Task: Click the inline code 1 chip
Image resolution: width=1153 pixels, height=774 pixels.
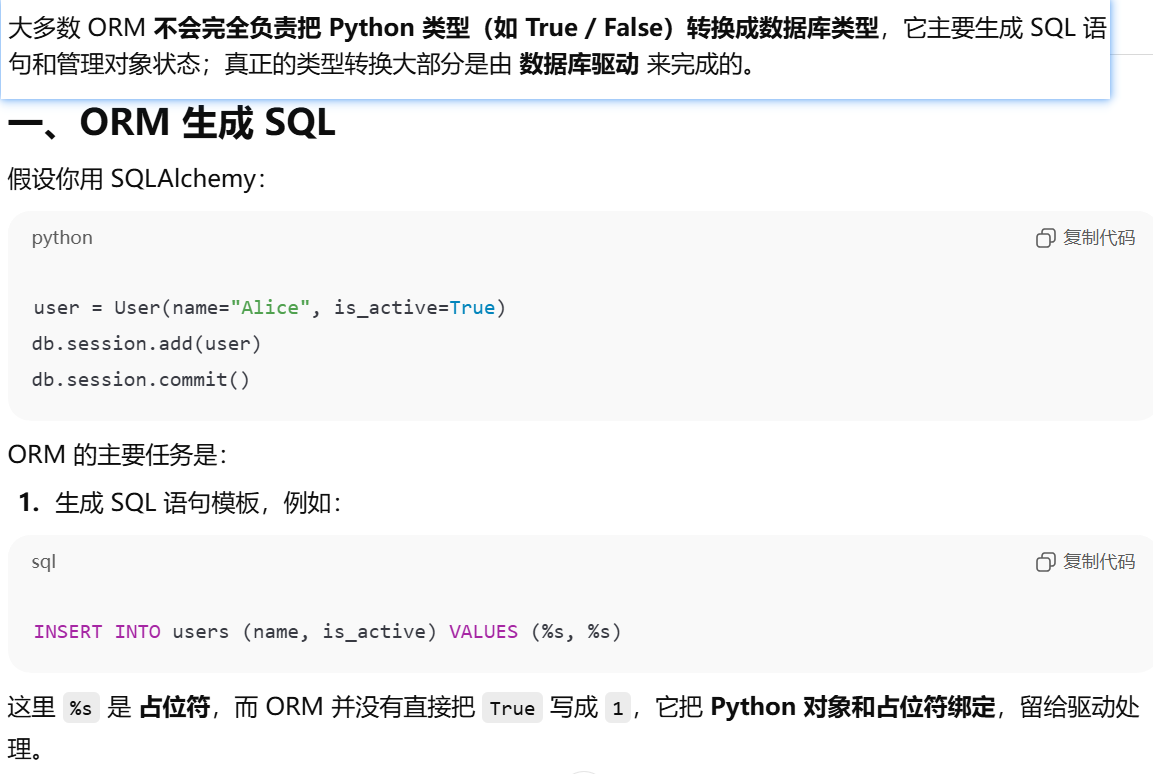Action: click(x=618, y=708)
